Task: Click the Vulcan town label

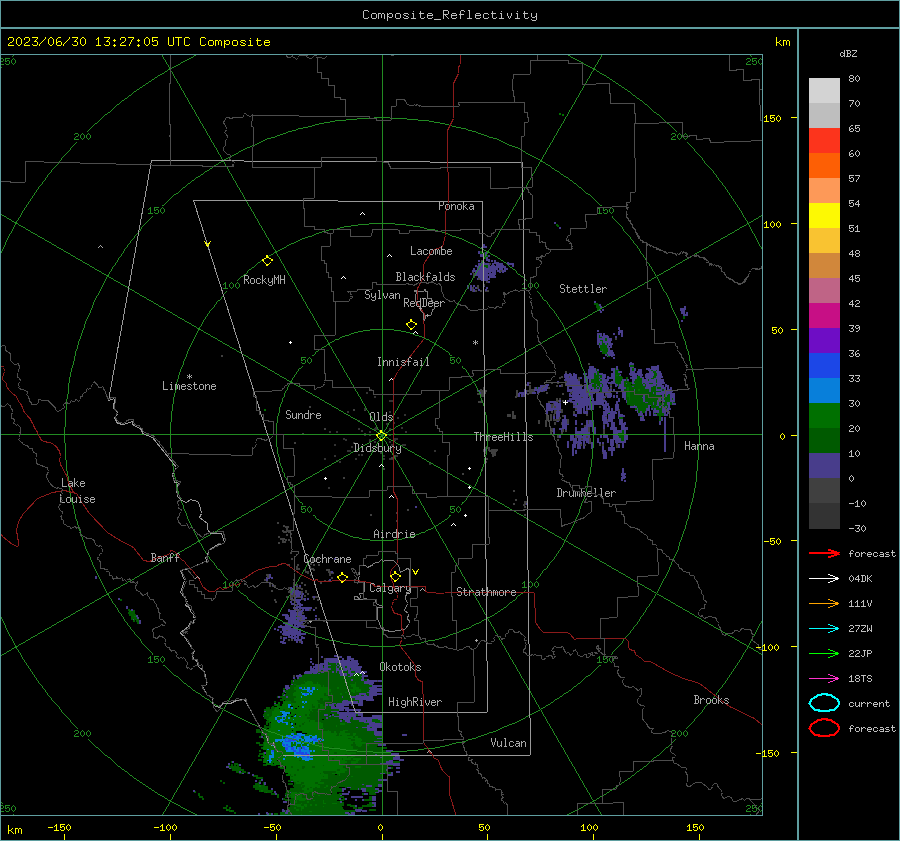Action: tap(508, 743)
